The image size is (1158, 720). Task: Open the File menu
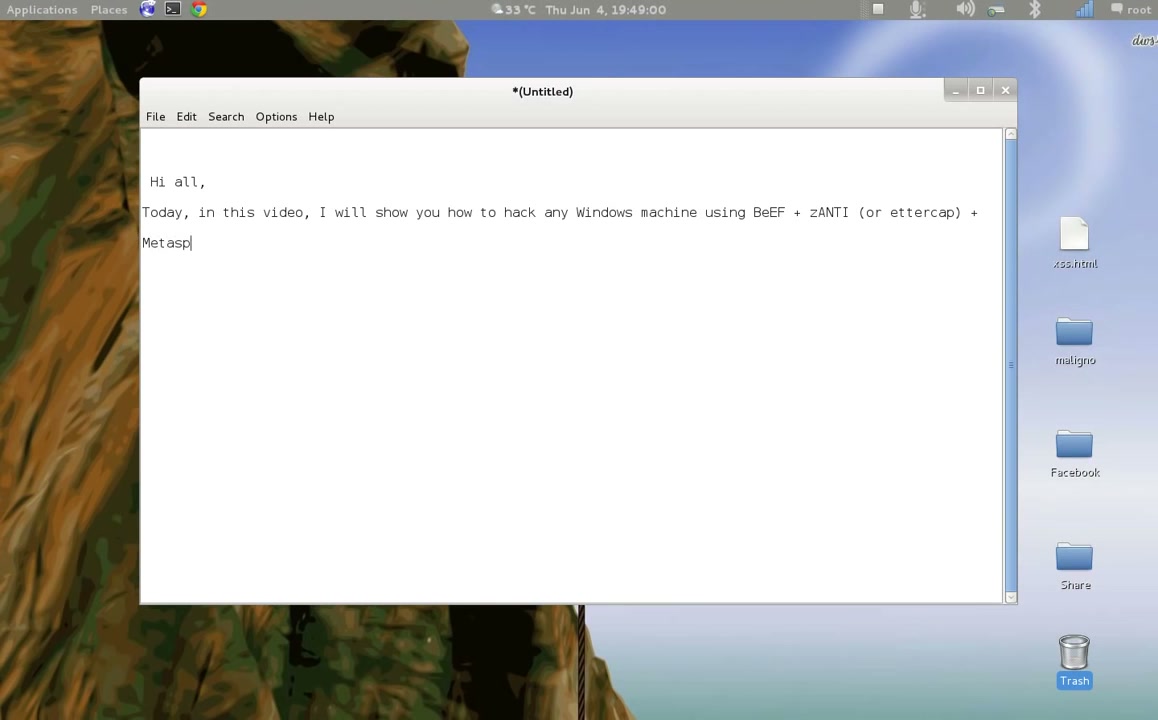pos(155,117)
